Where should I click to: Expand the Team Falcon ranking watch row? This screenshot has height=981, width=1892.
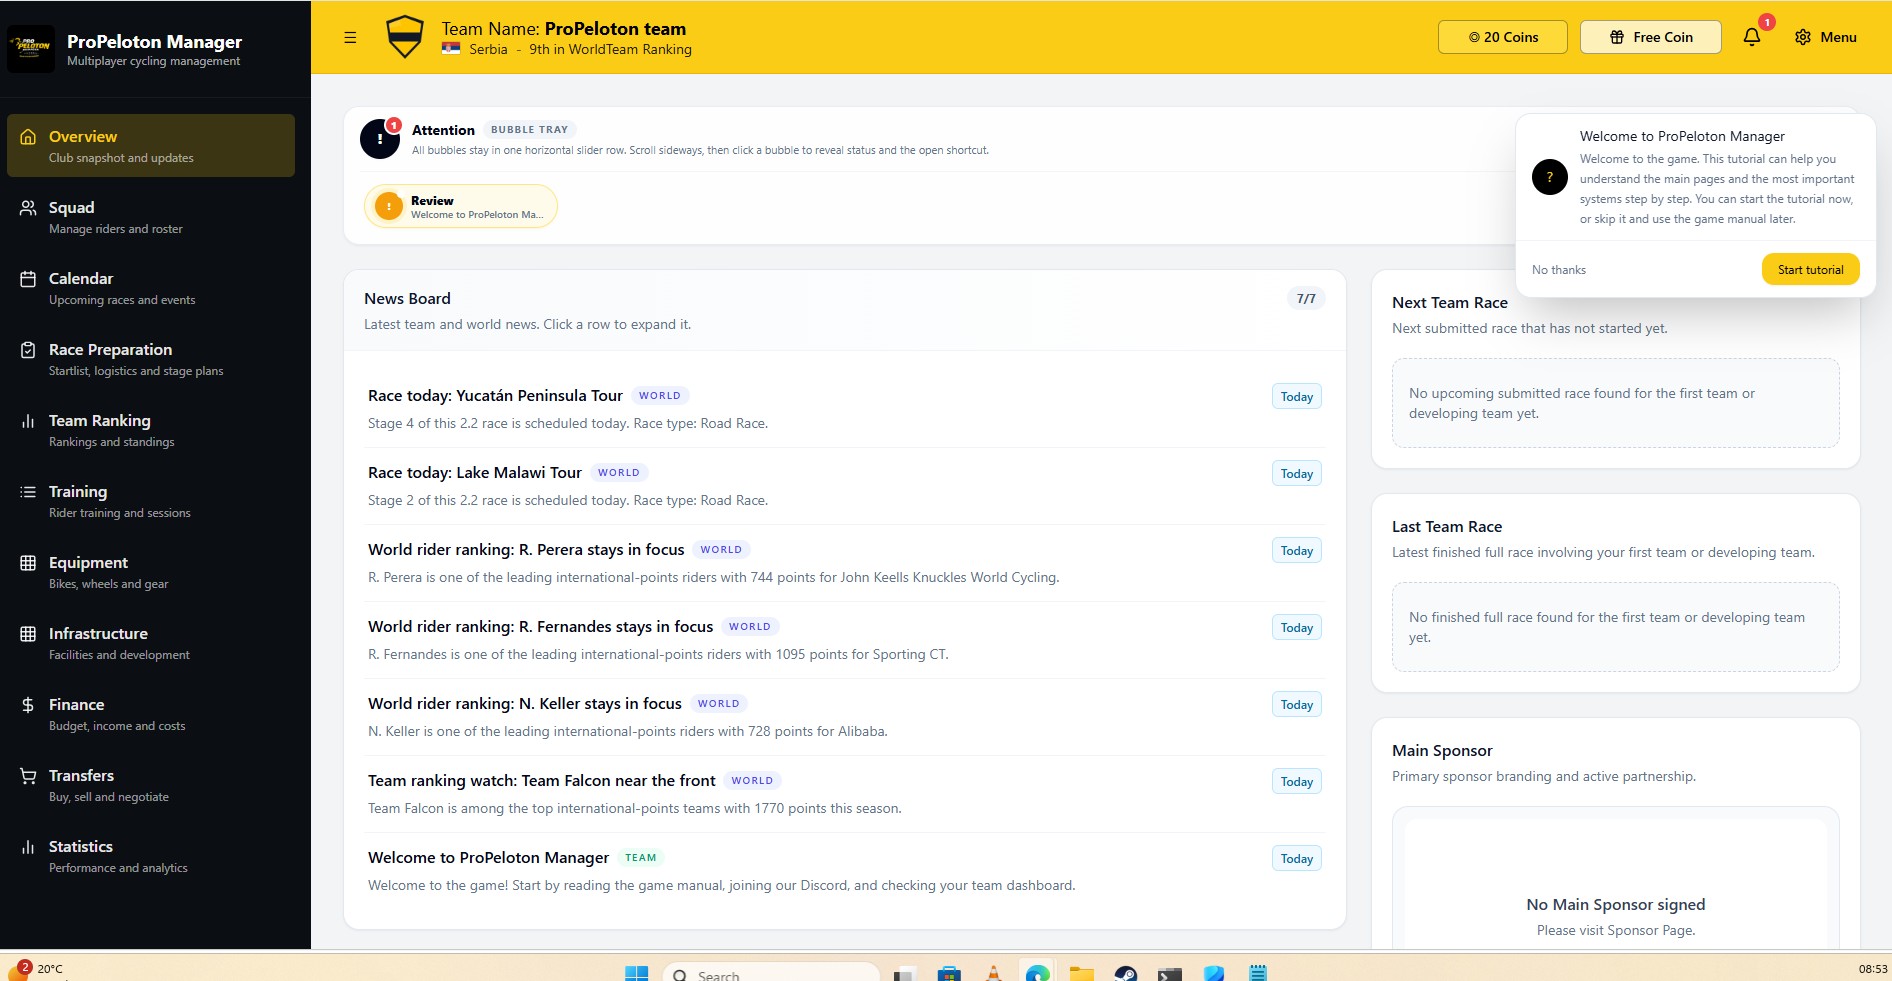click(845, 794)
